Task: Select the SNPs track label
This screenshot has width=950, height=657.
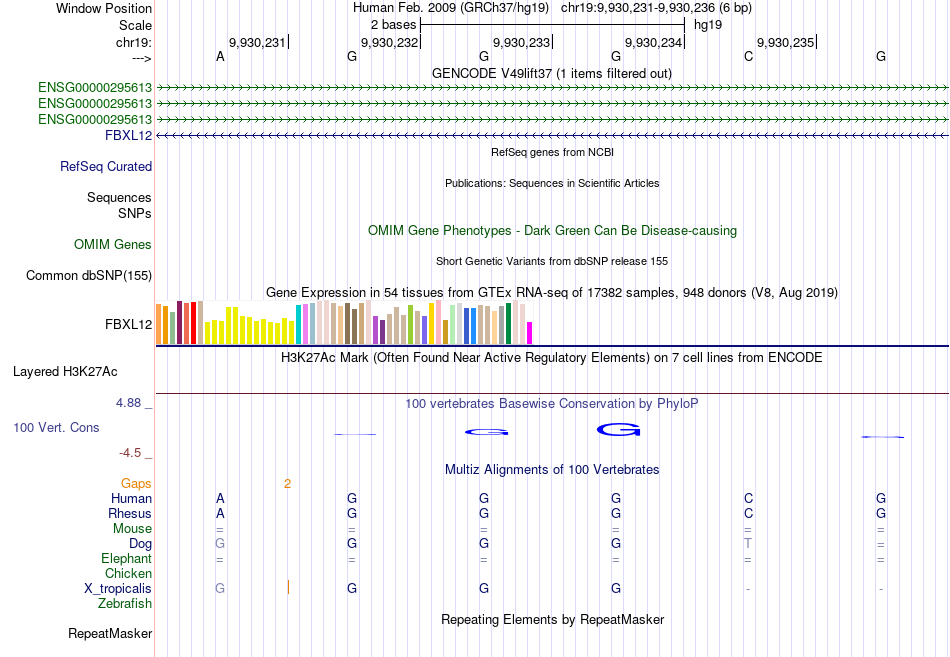Action: pyautogui.click(x=135, y=213)
